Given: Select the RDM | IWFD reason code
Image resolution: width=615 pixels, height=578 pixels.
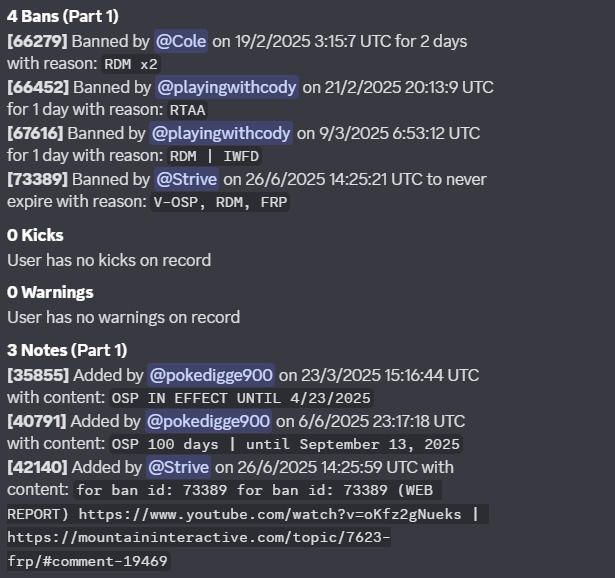Looking at the screenshot, I should tap(214, 156).
